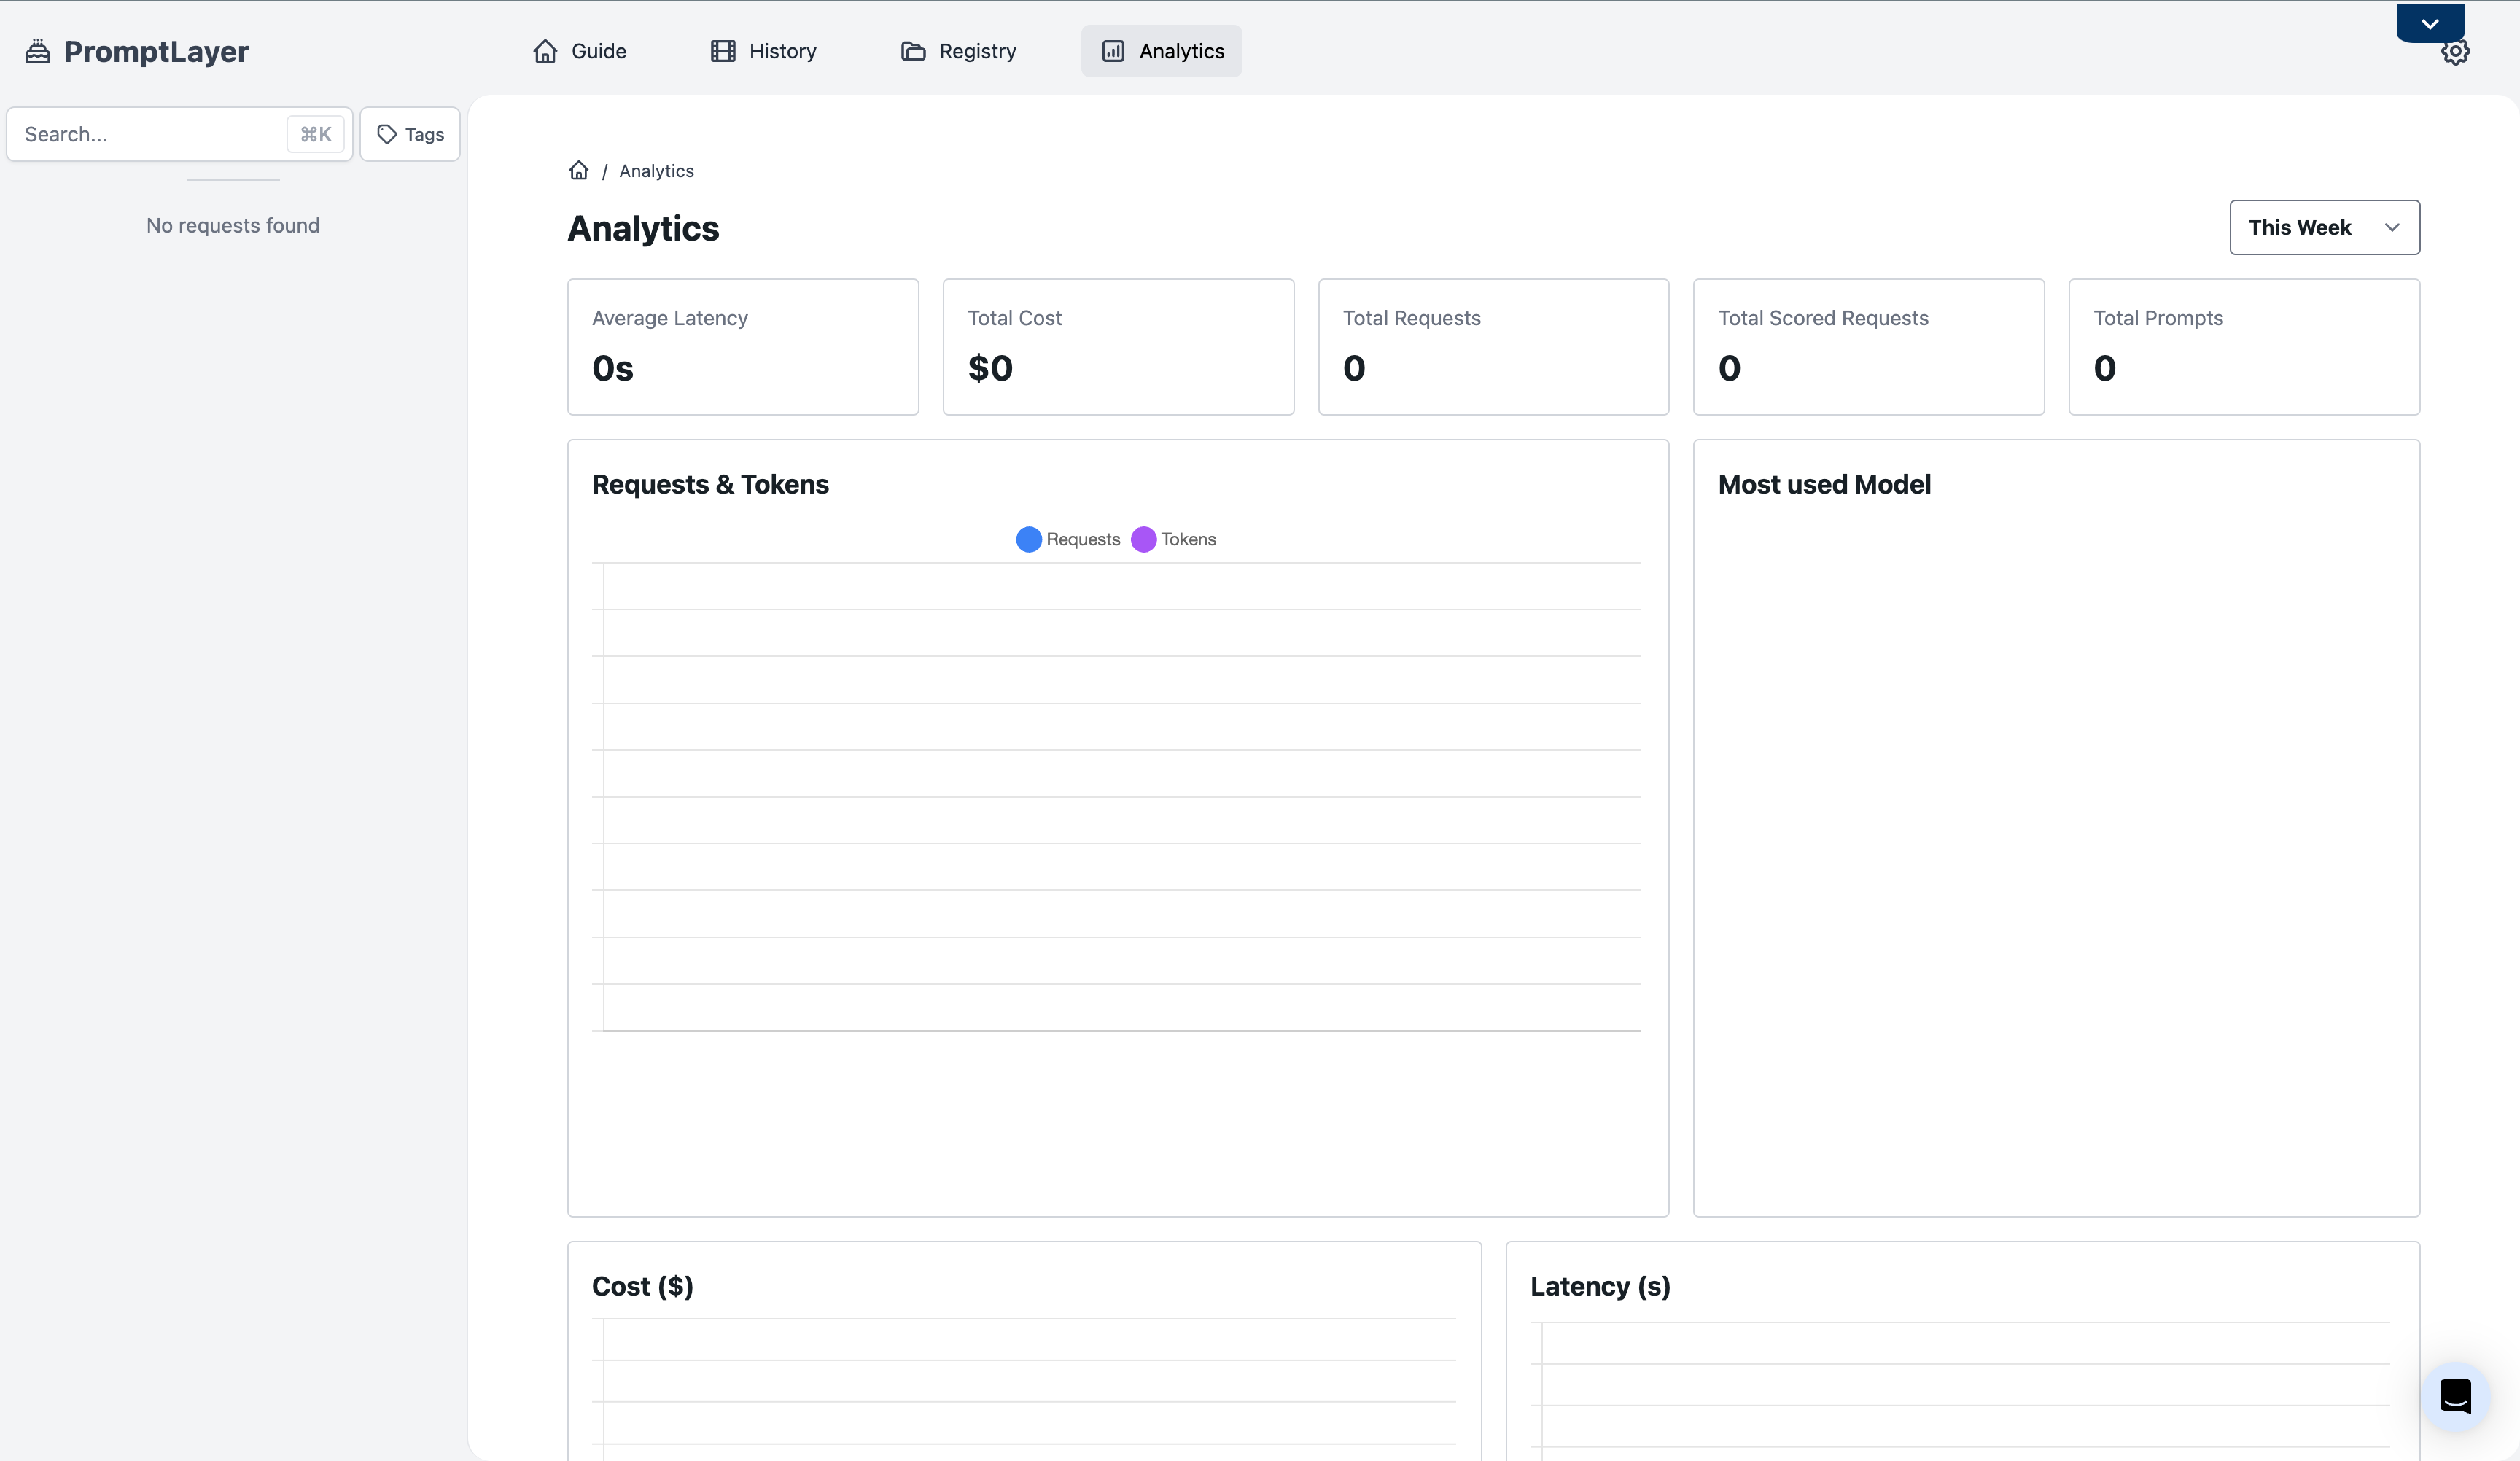
Task: Open the Guide tab
Action: coord(580,51)
